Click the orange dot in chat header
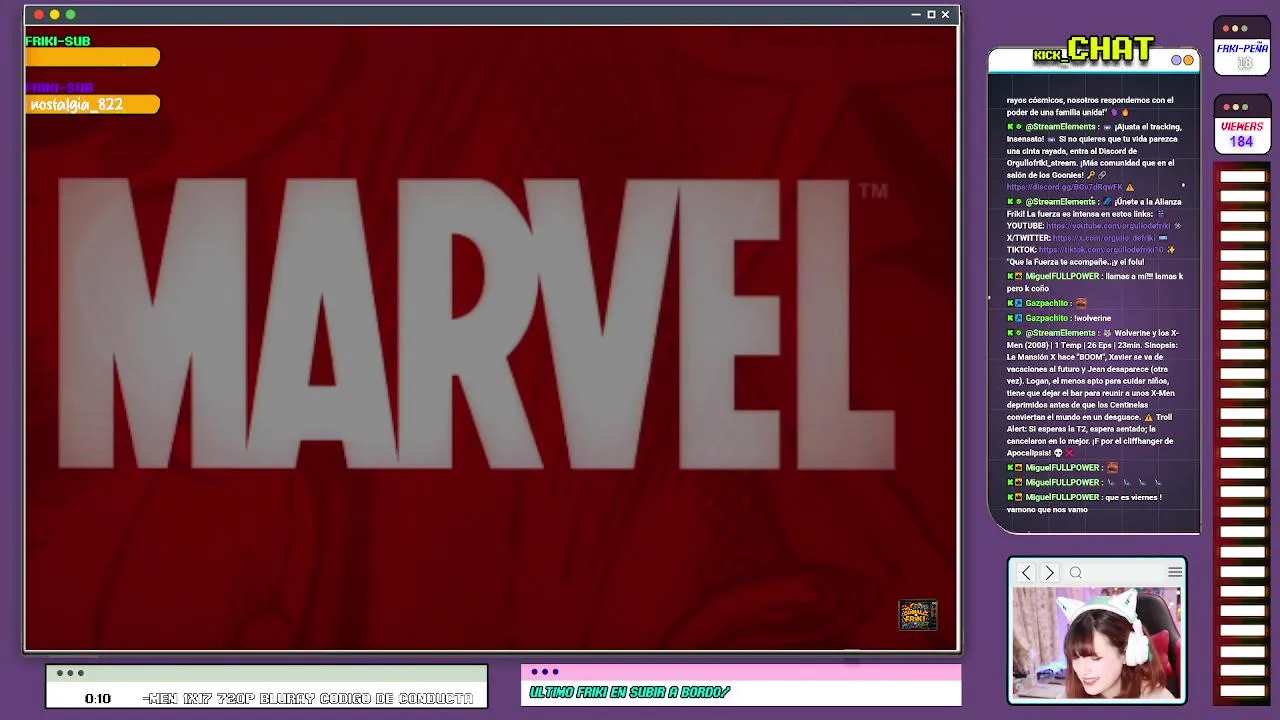Image resolution: width=1280 pixels, height=720 pixels. tap(1189, 60)
